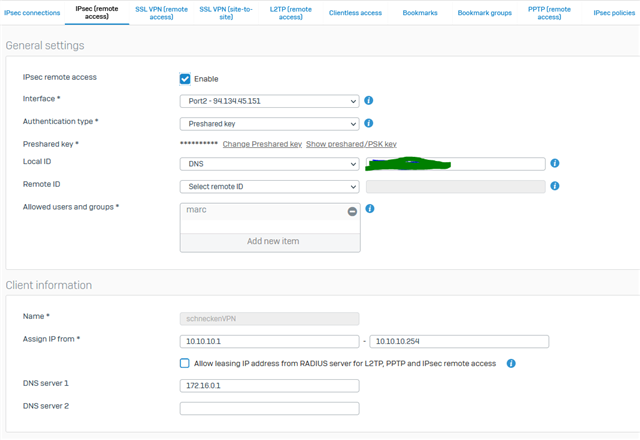
Task: Switch to the IPsec connections tab
Action: coord(32,13)
